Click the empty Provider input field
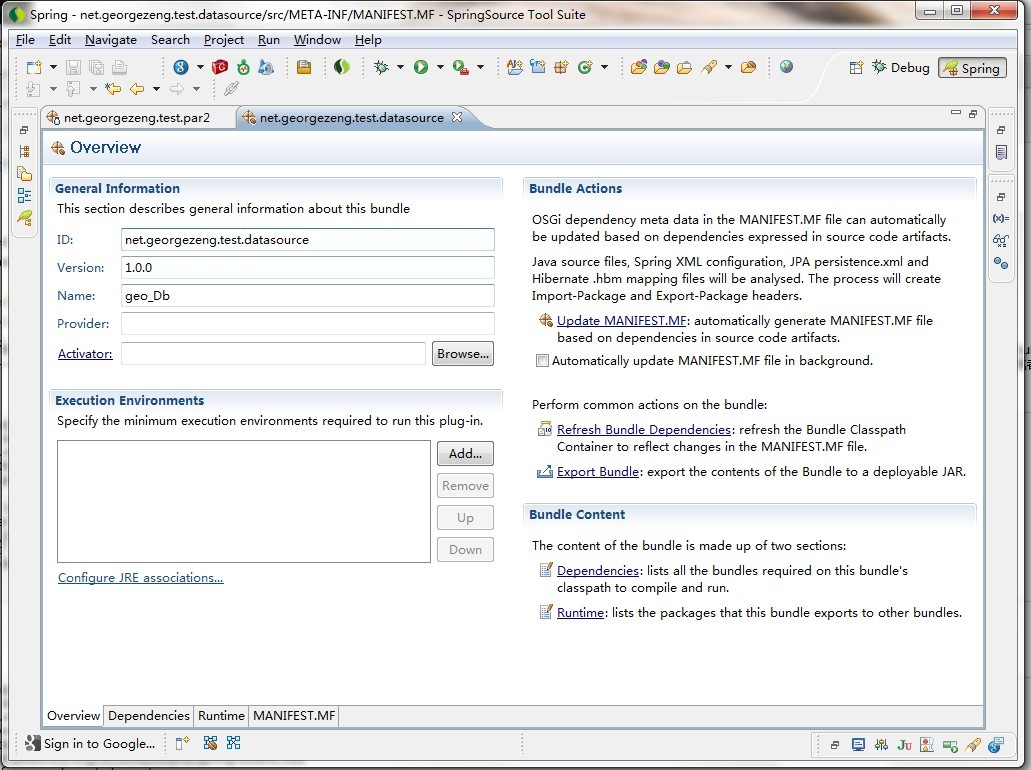This screenshot has width=1031, height=770. 308,324
